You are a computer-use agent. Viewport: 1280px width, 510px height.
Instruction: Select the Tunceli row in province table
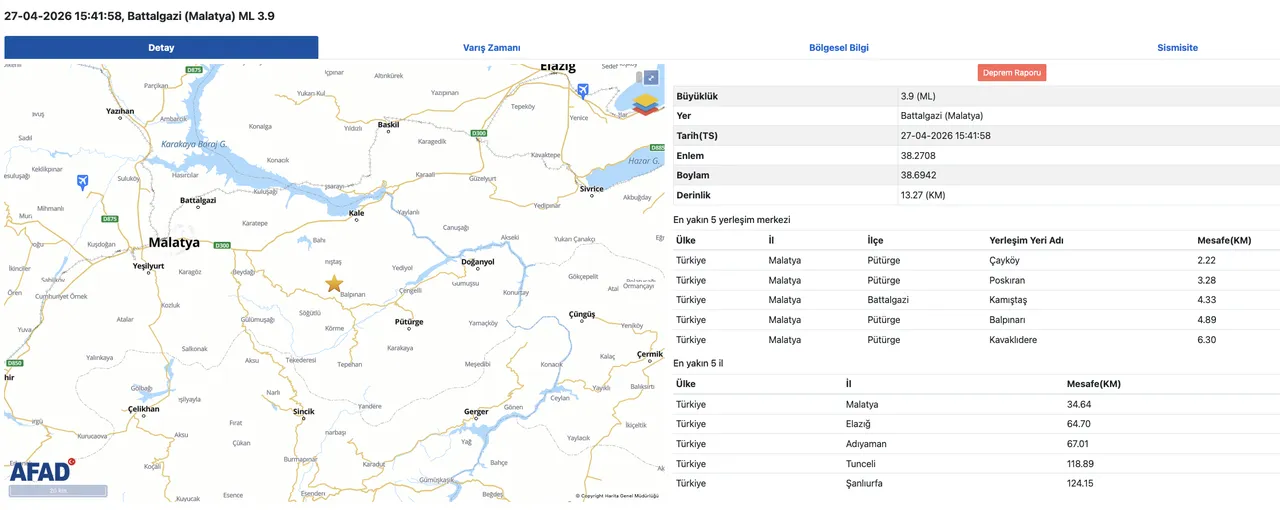click(975, 464)
